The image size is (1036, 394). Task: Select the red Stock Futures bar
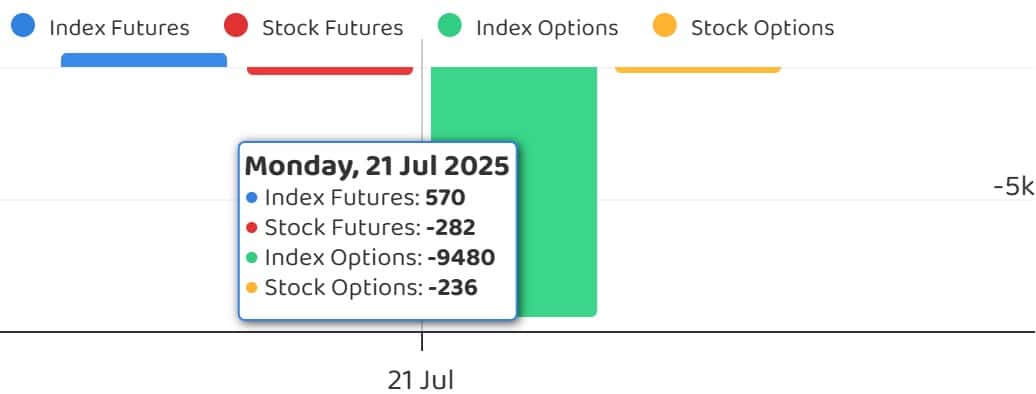click(330, 71)
